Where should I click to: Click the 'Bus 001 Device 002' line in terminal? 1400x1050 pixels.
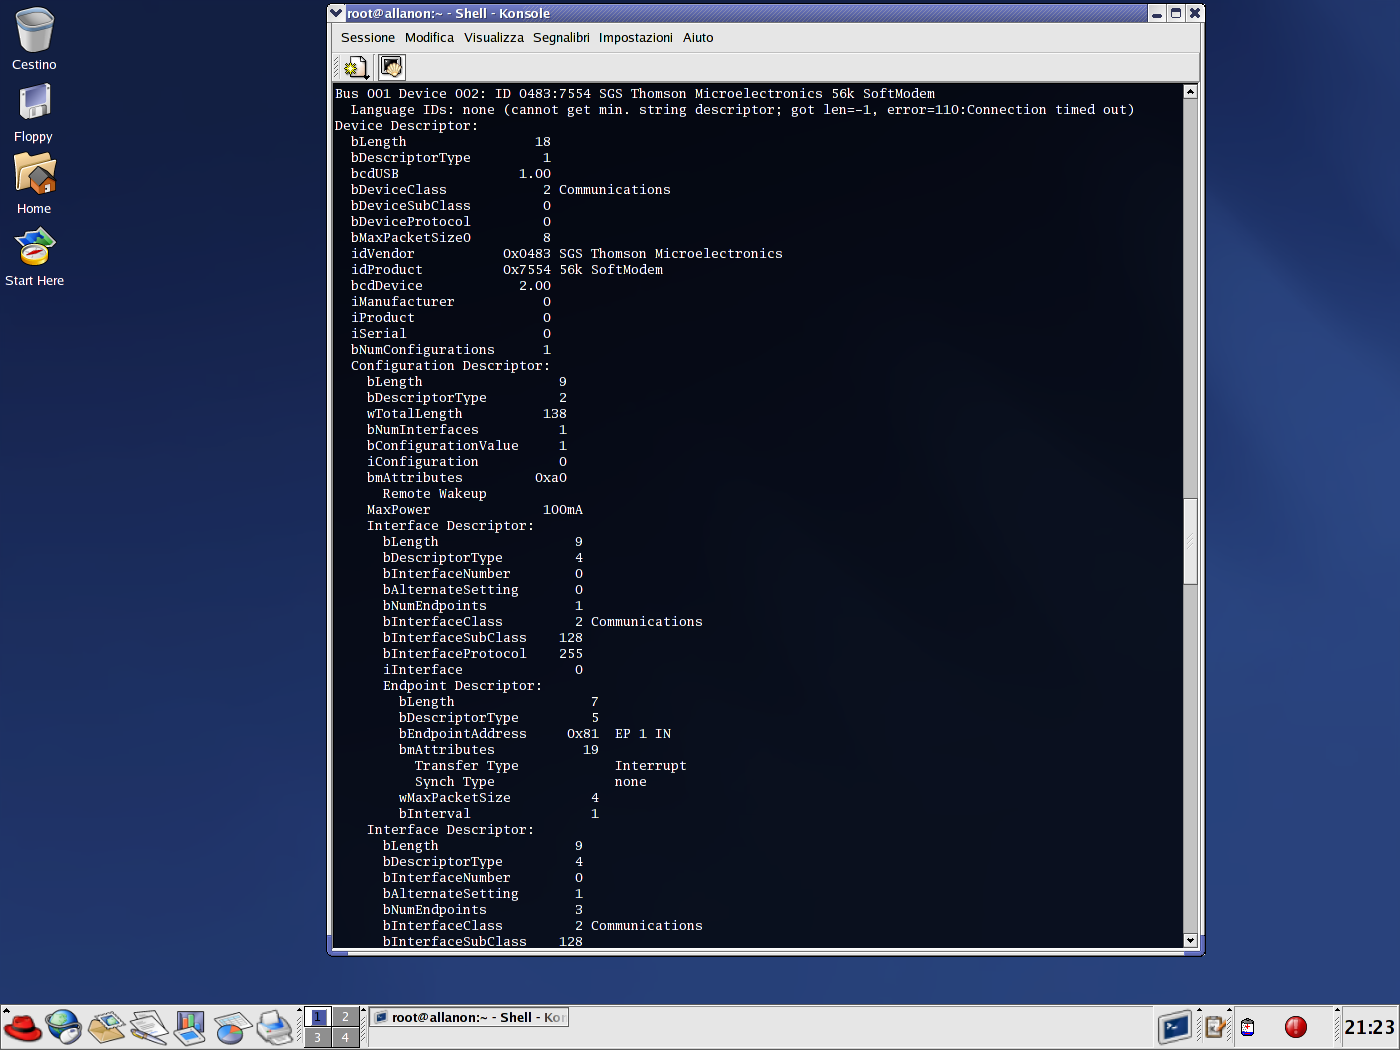(635, 94)
